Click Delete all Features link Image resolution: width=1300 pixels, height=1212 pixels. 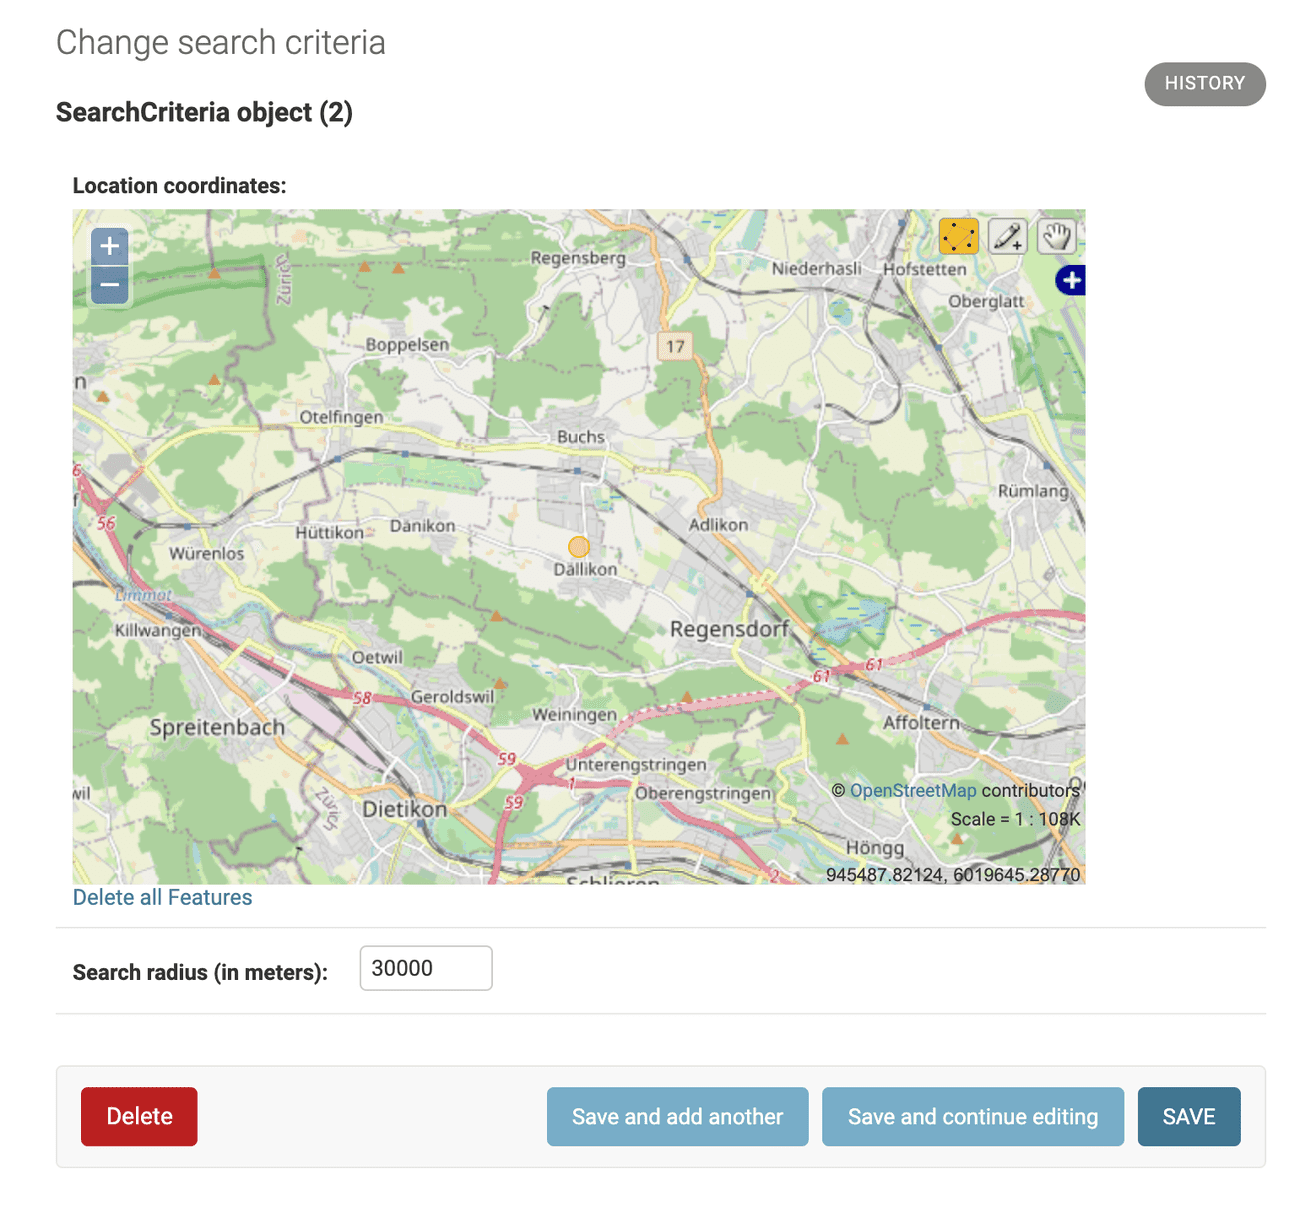click(162, 898)
